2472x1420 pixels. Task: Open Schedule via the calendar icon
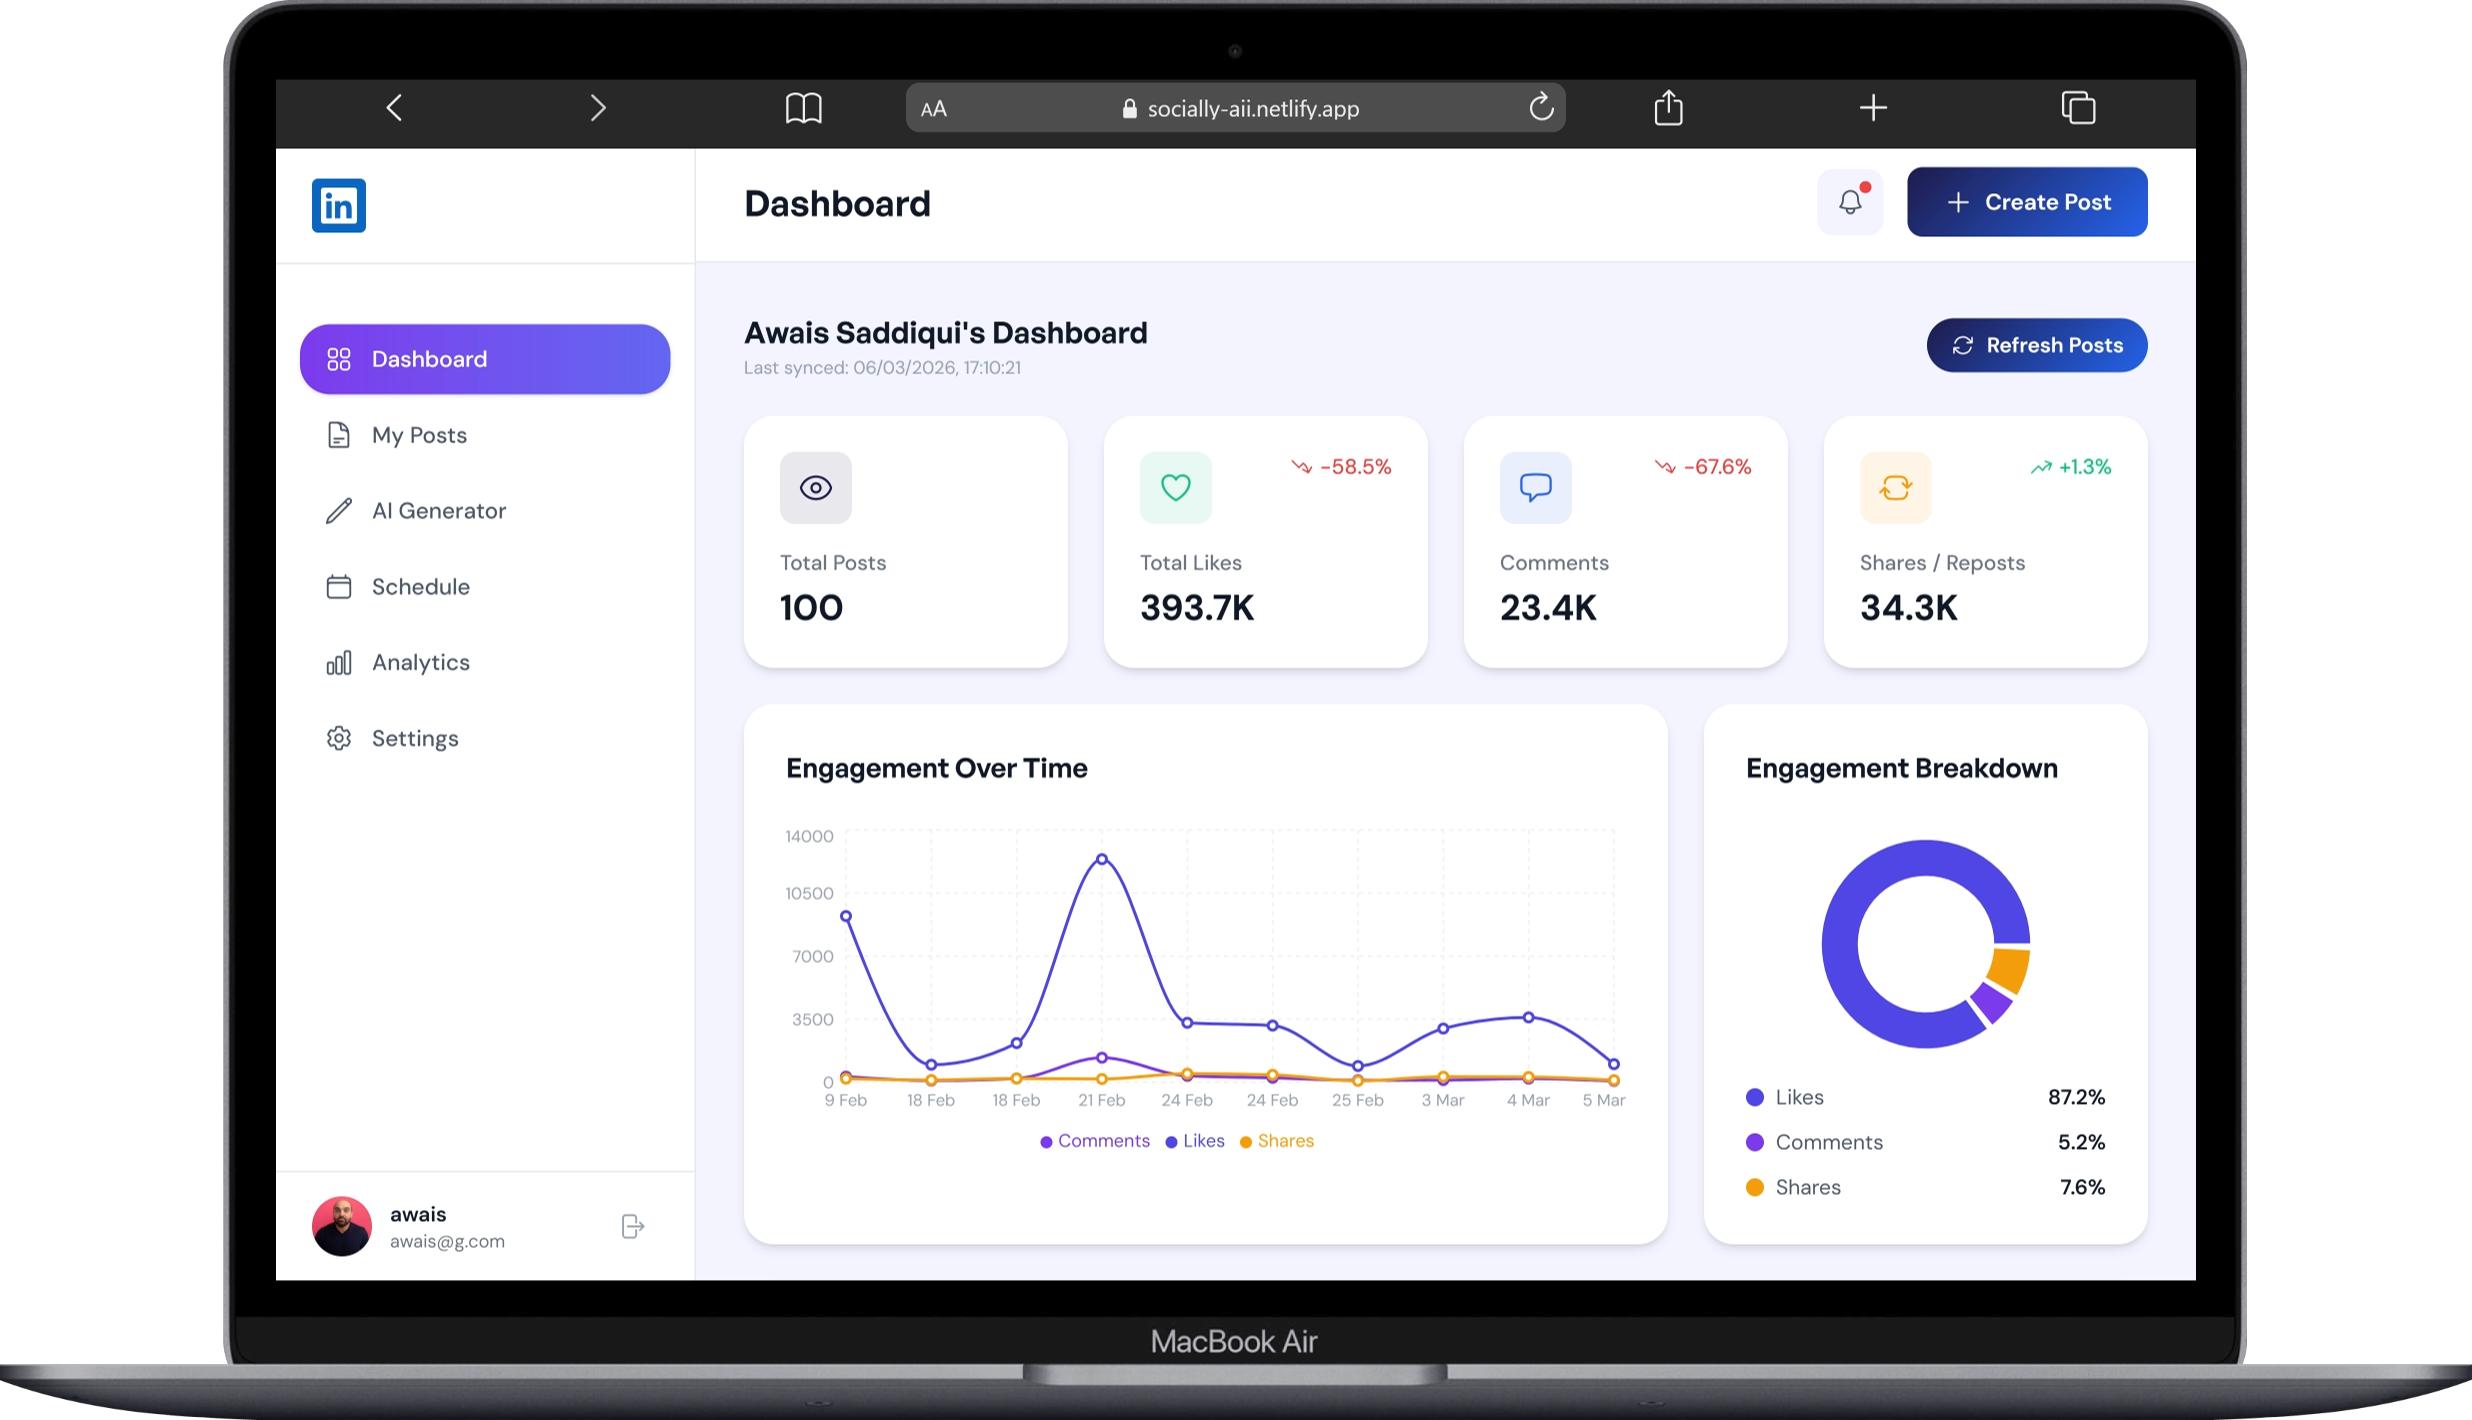[339, 587]
